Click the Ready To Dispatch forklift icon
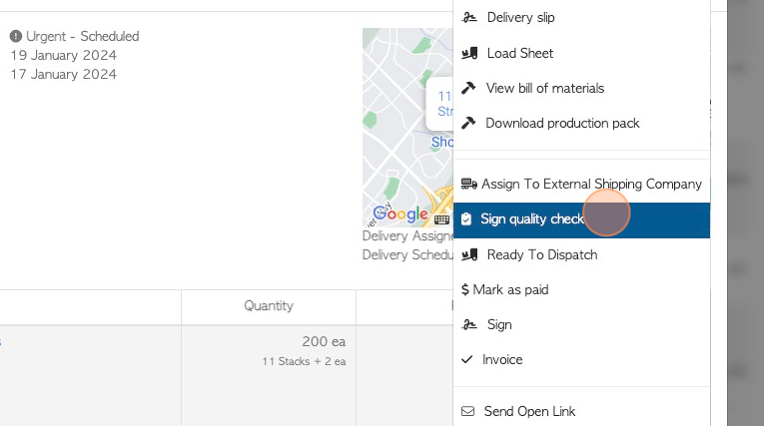This screenshot has width=764, height=426. click(x=468, y=255)
